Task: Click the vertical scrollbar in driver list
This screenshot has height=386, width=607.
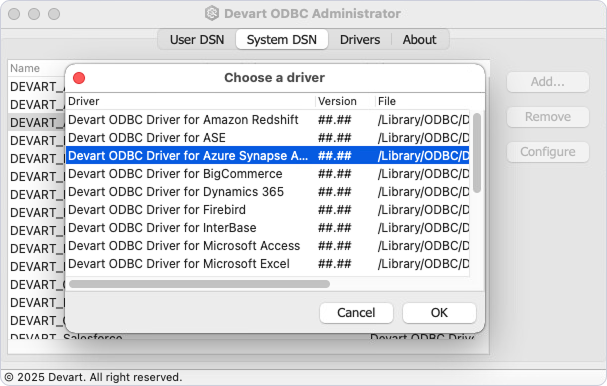Action: 477,153
